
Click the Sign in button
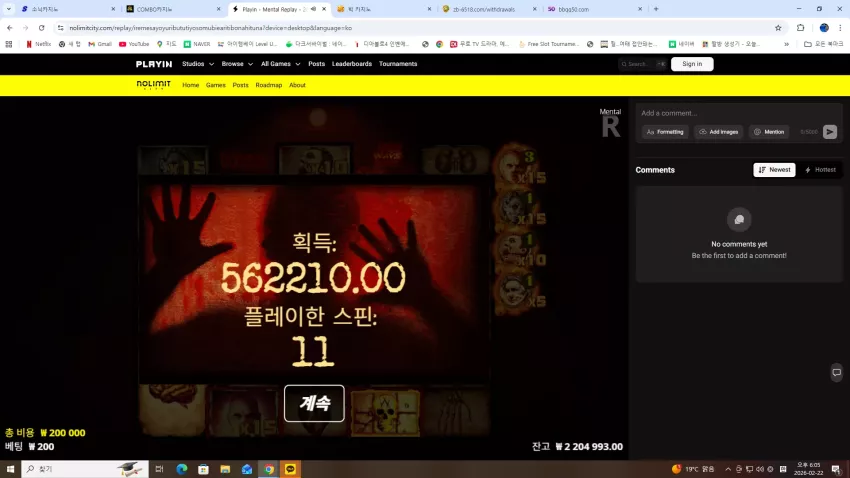(x=692, y=64)
